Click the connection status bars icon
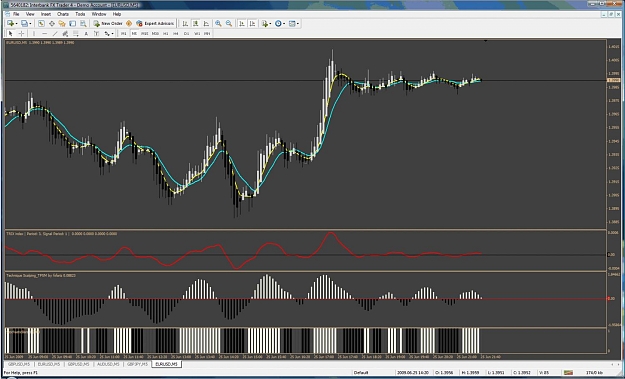Viewport: 625px width, 379px height. (568, 373)
